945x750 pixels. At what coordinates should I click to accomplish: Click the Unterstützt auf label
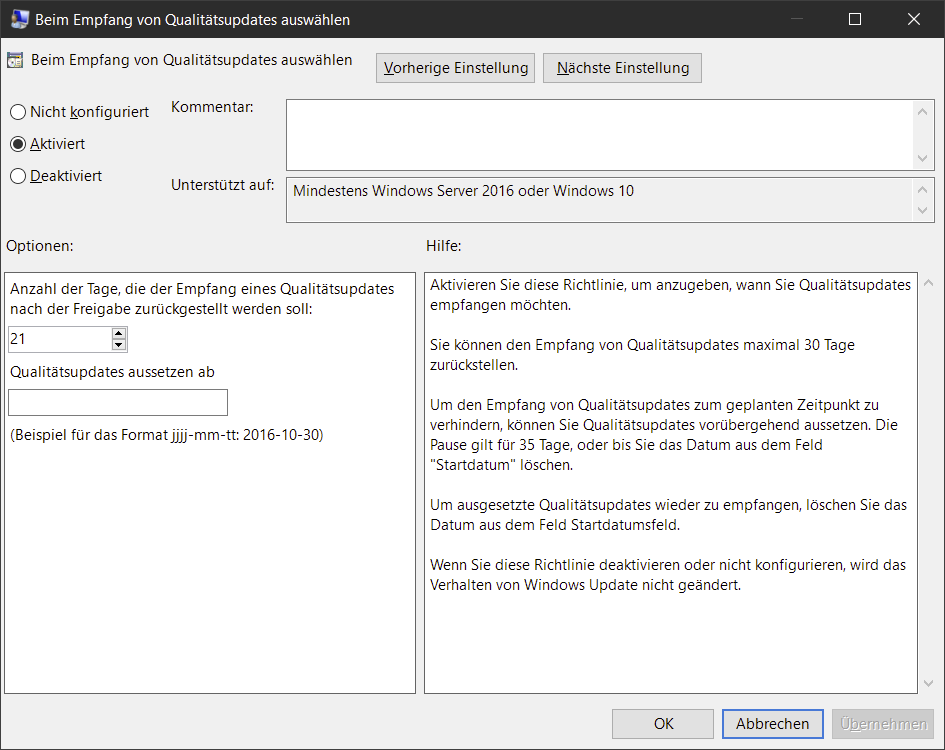[222, 185]
